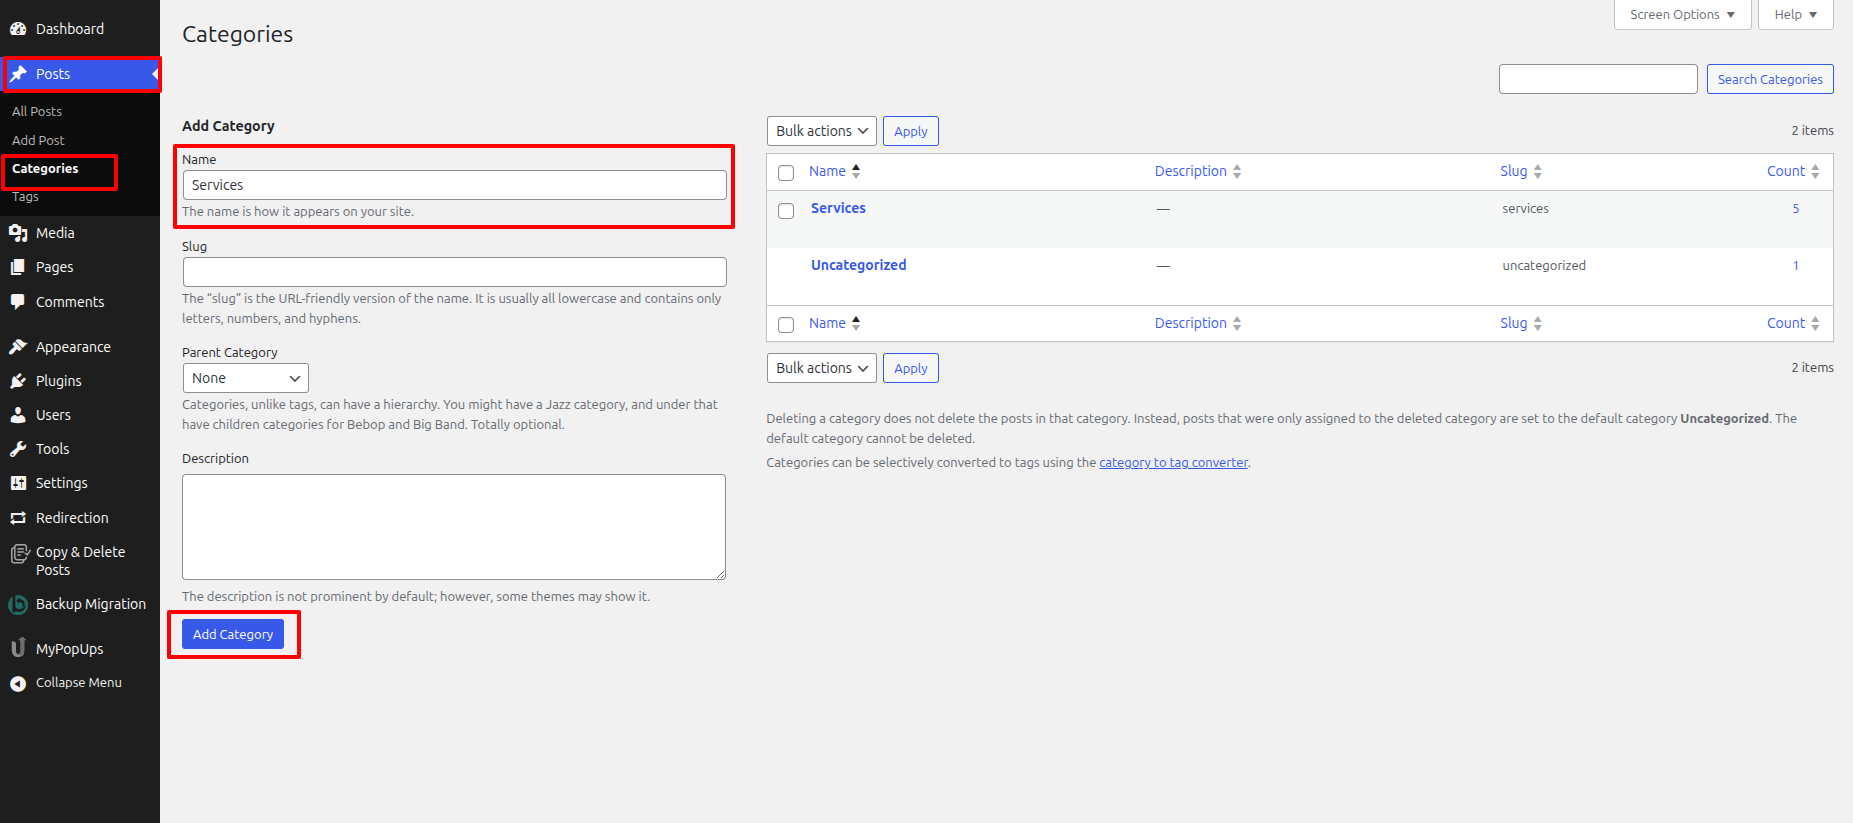Click the Tools wrench icon
1853x823 pixels.
pyautogui.click(x=18, y=449)
